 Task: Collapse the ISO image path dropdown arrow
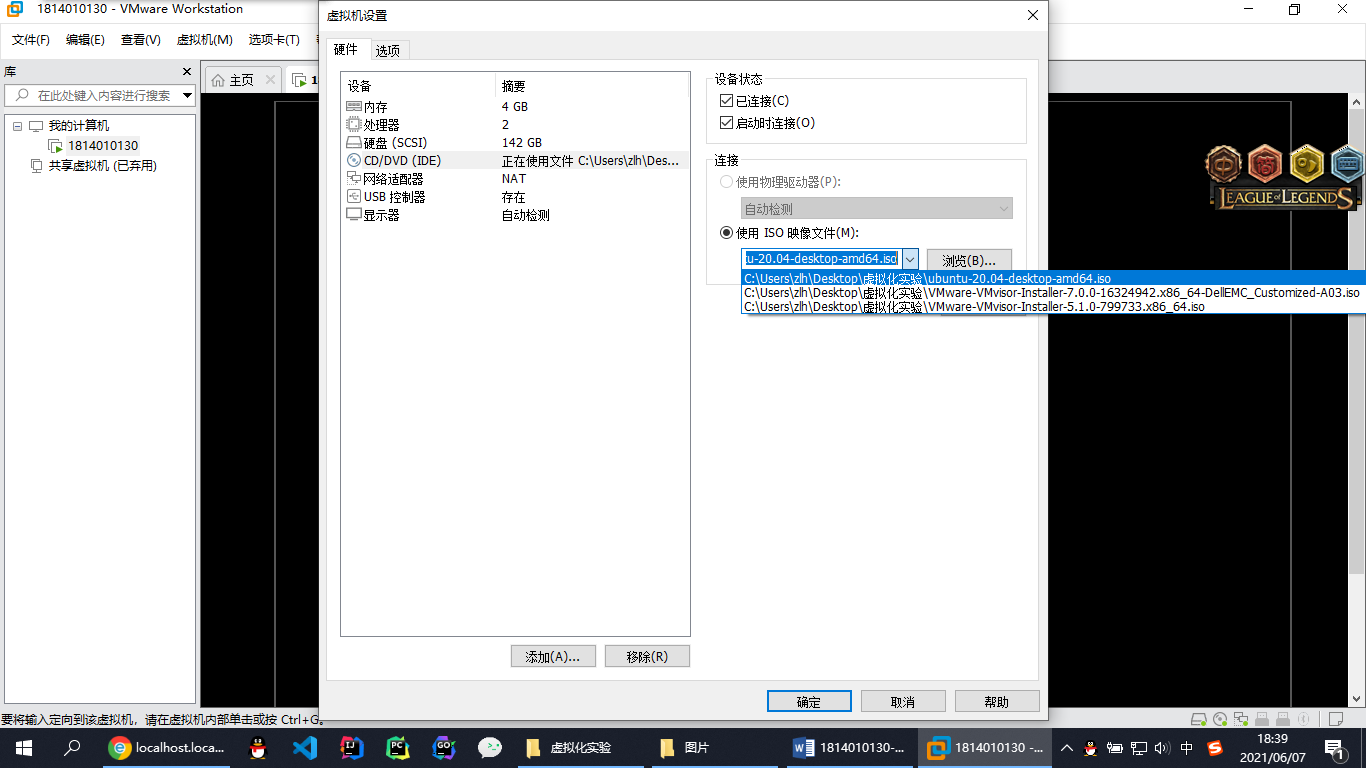pos(910,259)
